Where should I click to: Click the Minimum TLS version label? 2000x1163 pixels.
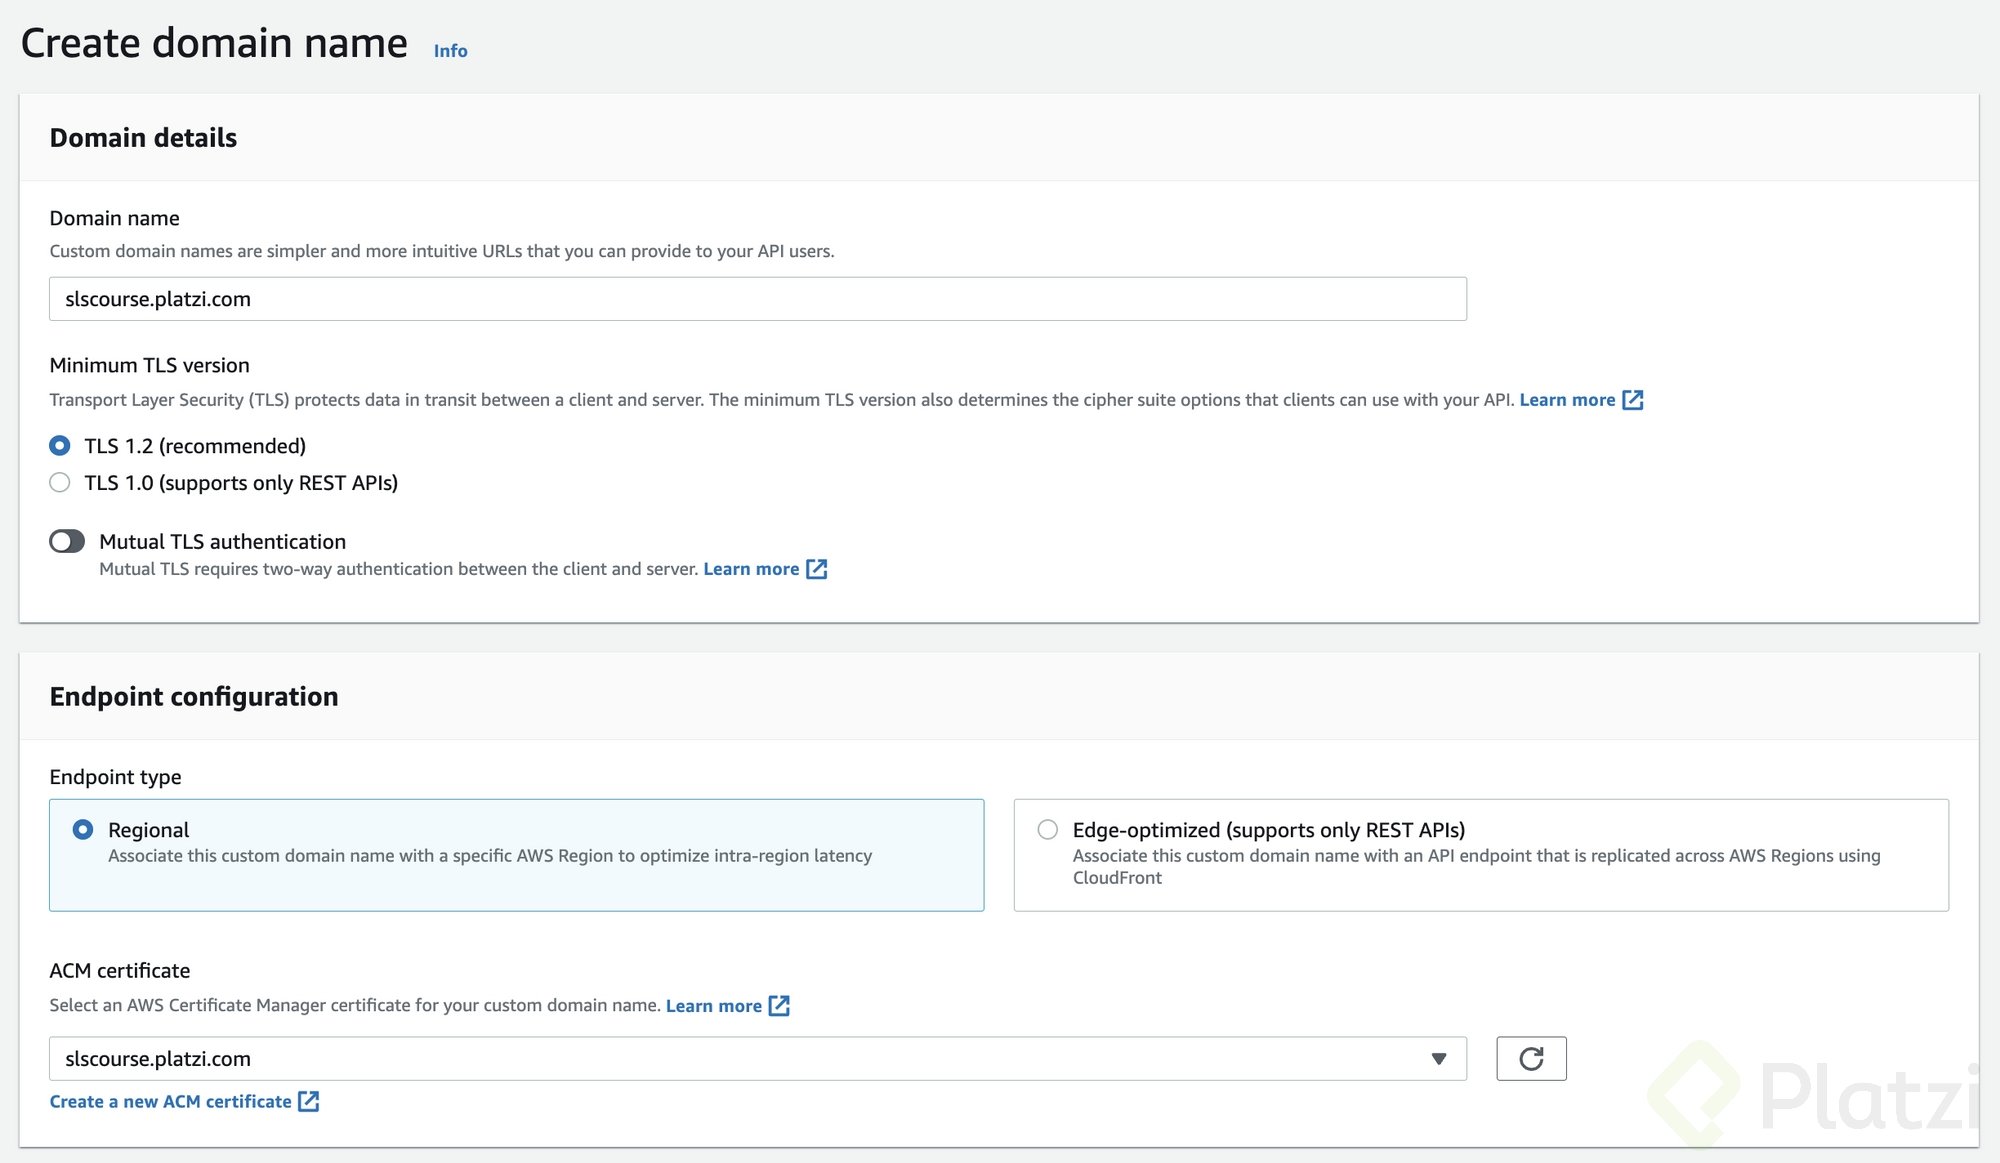[x=149, y=365]
